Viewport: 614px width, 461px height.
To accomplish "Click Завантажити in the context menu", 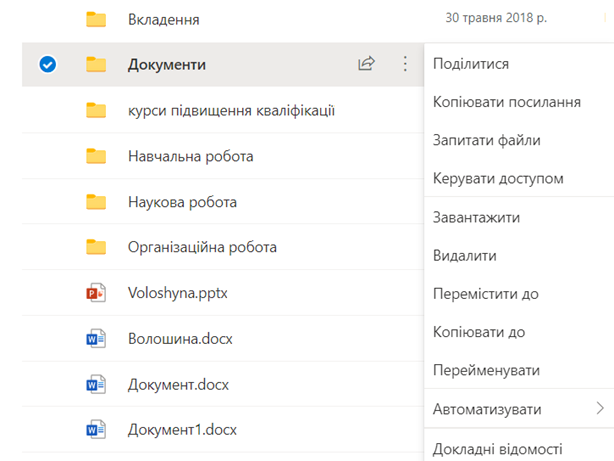I will (476, 217).
